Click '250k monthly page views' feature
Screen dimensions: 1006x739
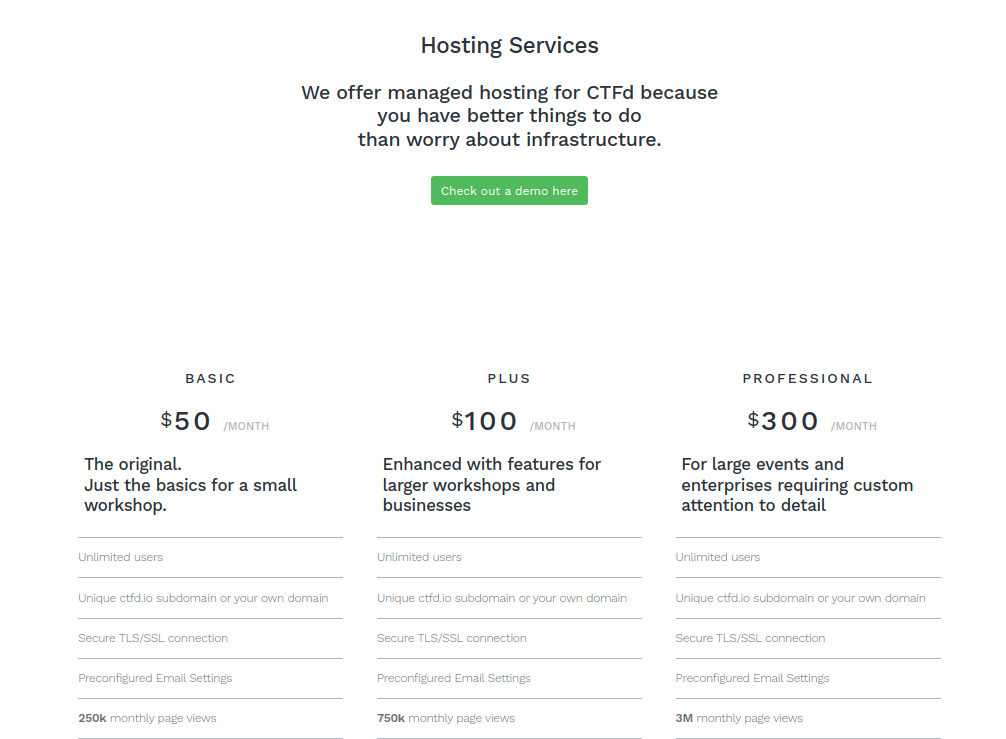147,718
